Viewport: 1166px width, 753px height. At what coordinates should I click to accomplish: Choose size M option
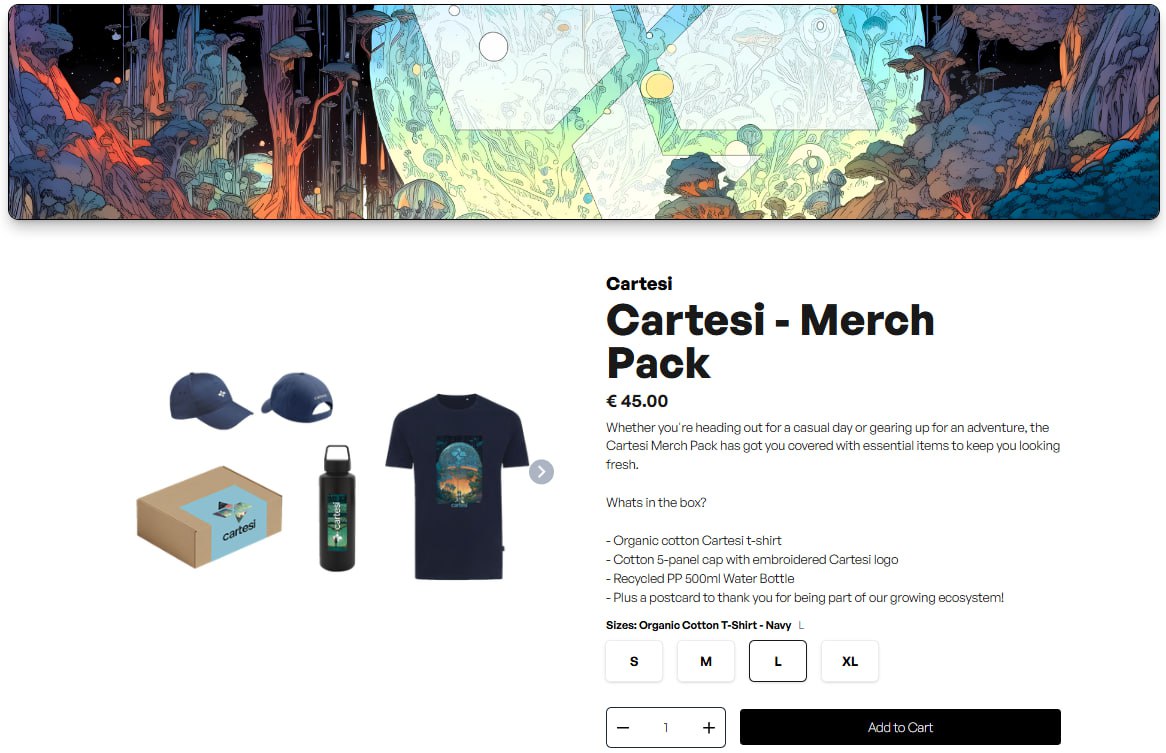click(706, 661)
